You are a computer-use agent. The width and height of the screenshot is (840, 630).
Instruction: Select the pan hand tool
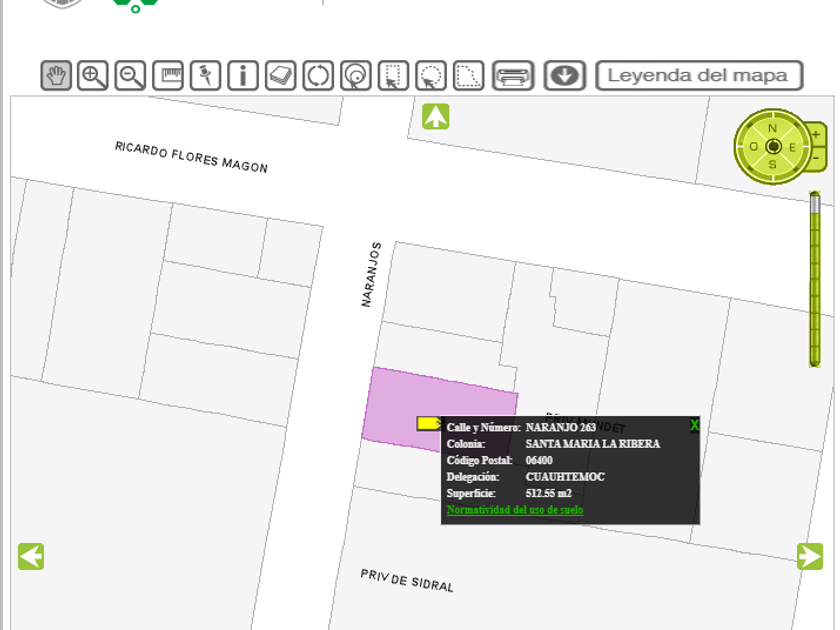[x=56, y=76]
